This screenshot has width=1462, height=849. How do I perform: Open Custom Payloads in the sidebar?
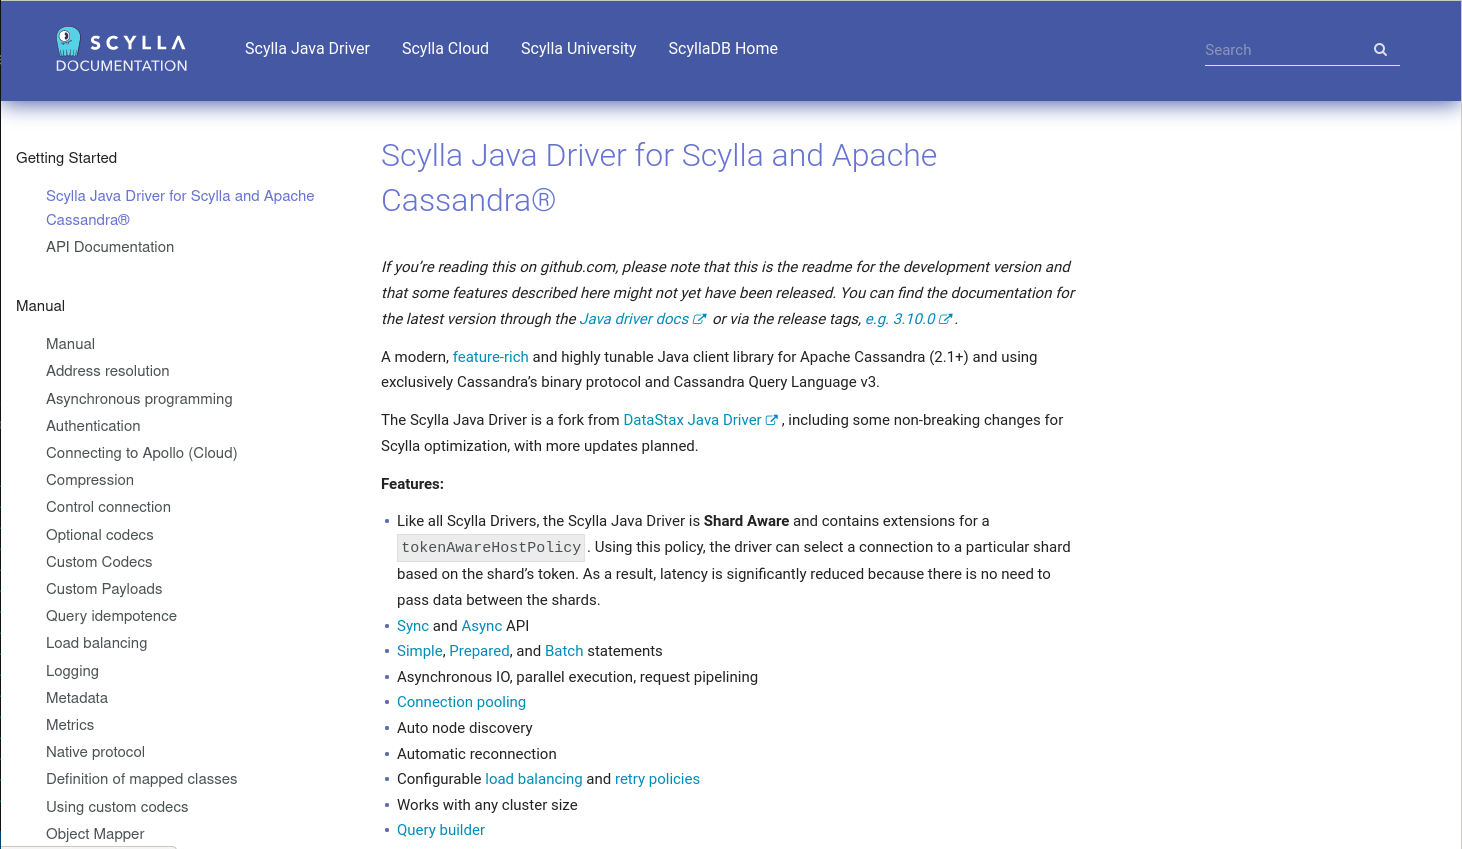[x=104, y=589]
